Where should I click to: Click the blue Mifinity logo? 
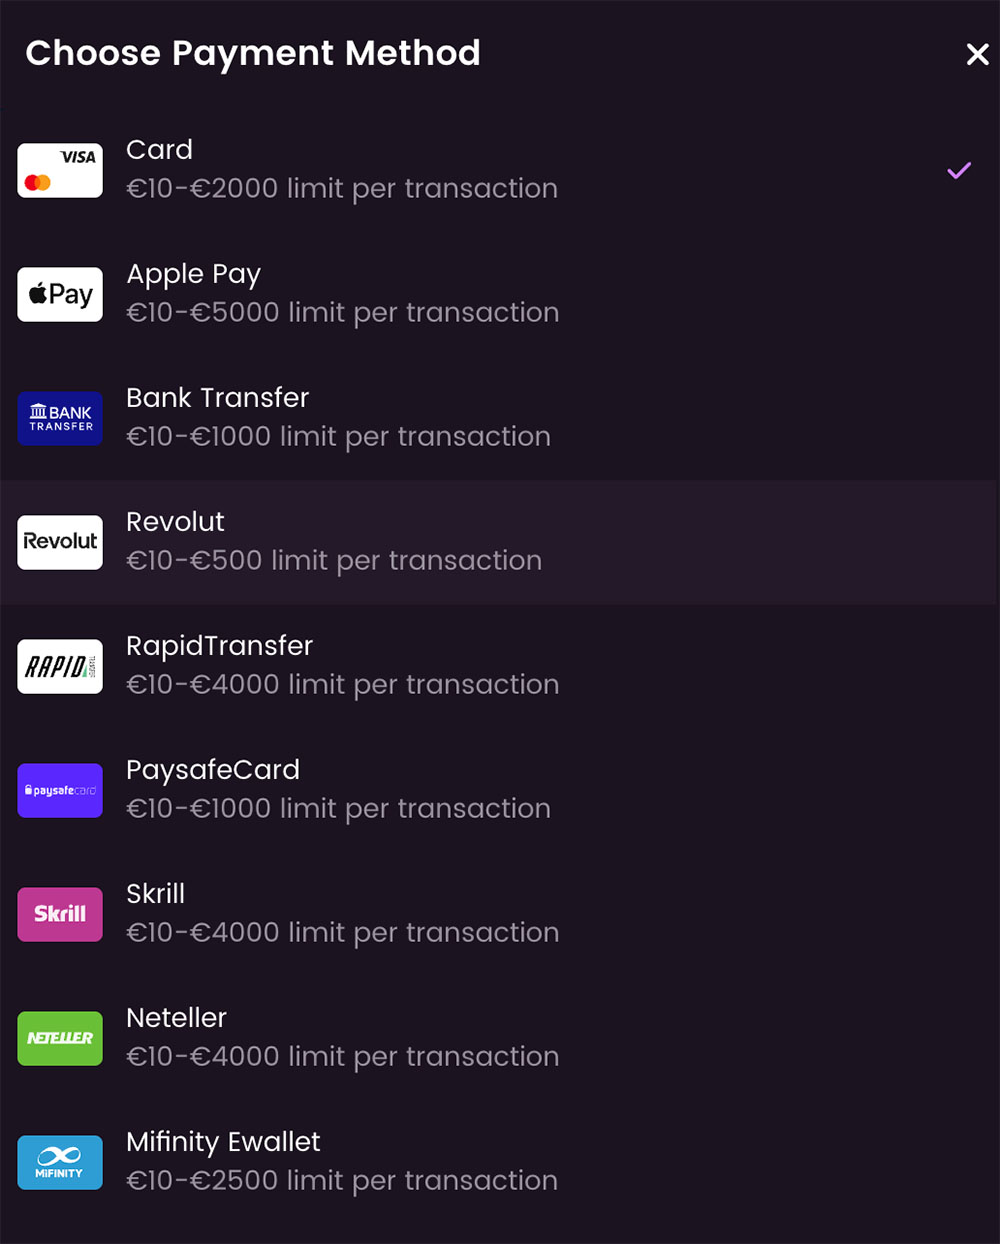click(x=60, y=1162)
